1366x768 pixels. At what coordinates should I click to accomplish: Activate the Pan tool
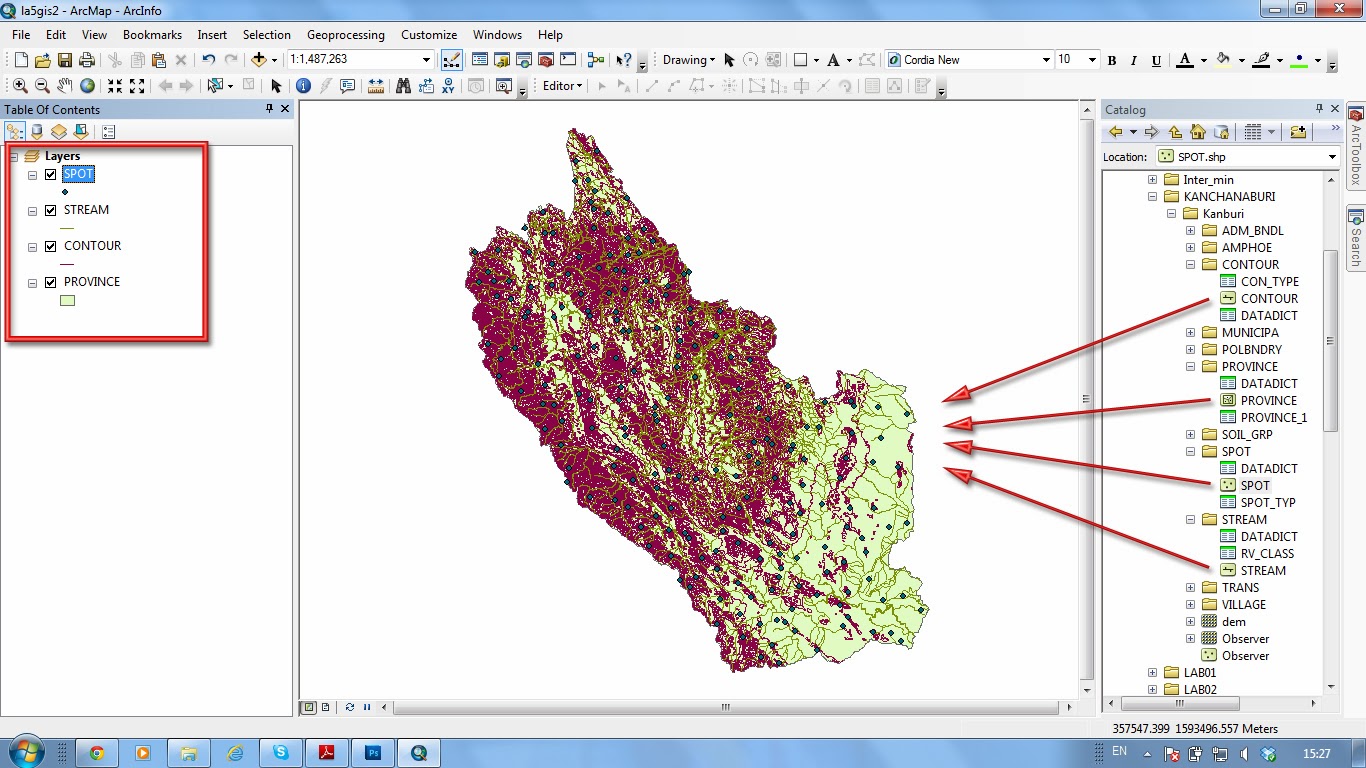[62, 85]
